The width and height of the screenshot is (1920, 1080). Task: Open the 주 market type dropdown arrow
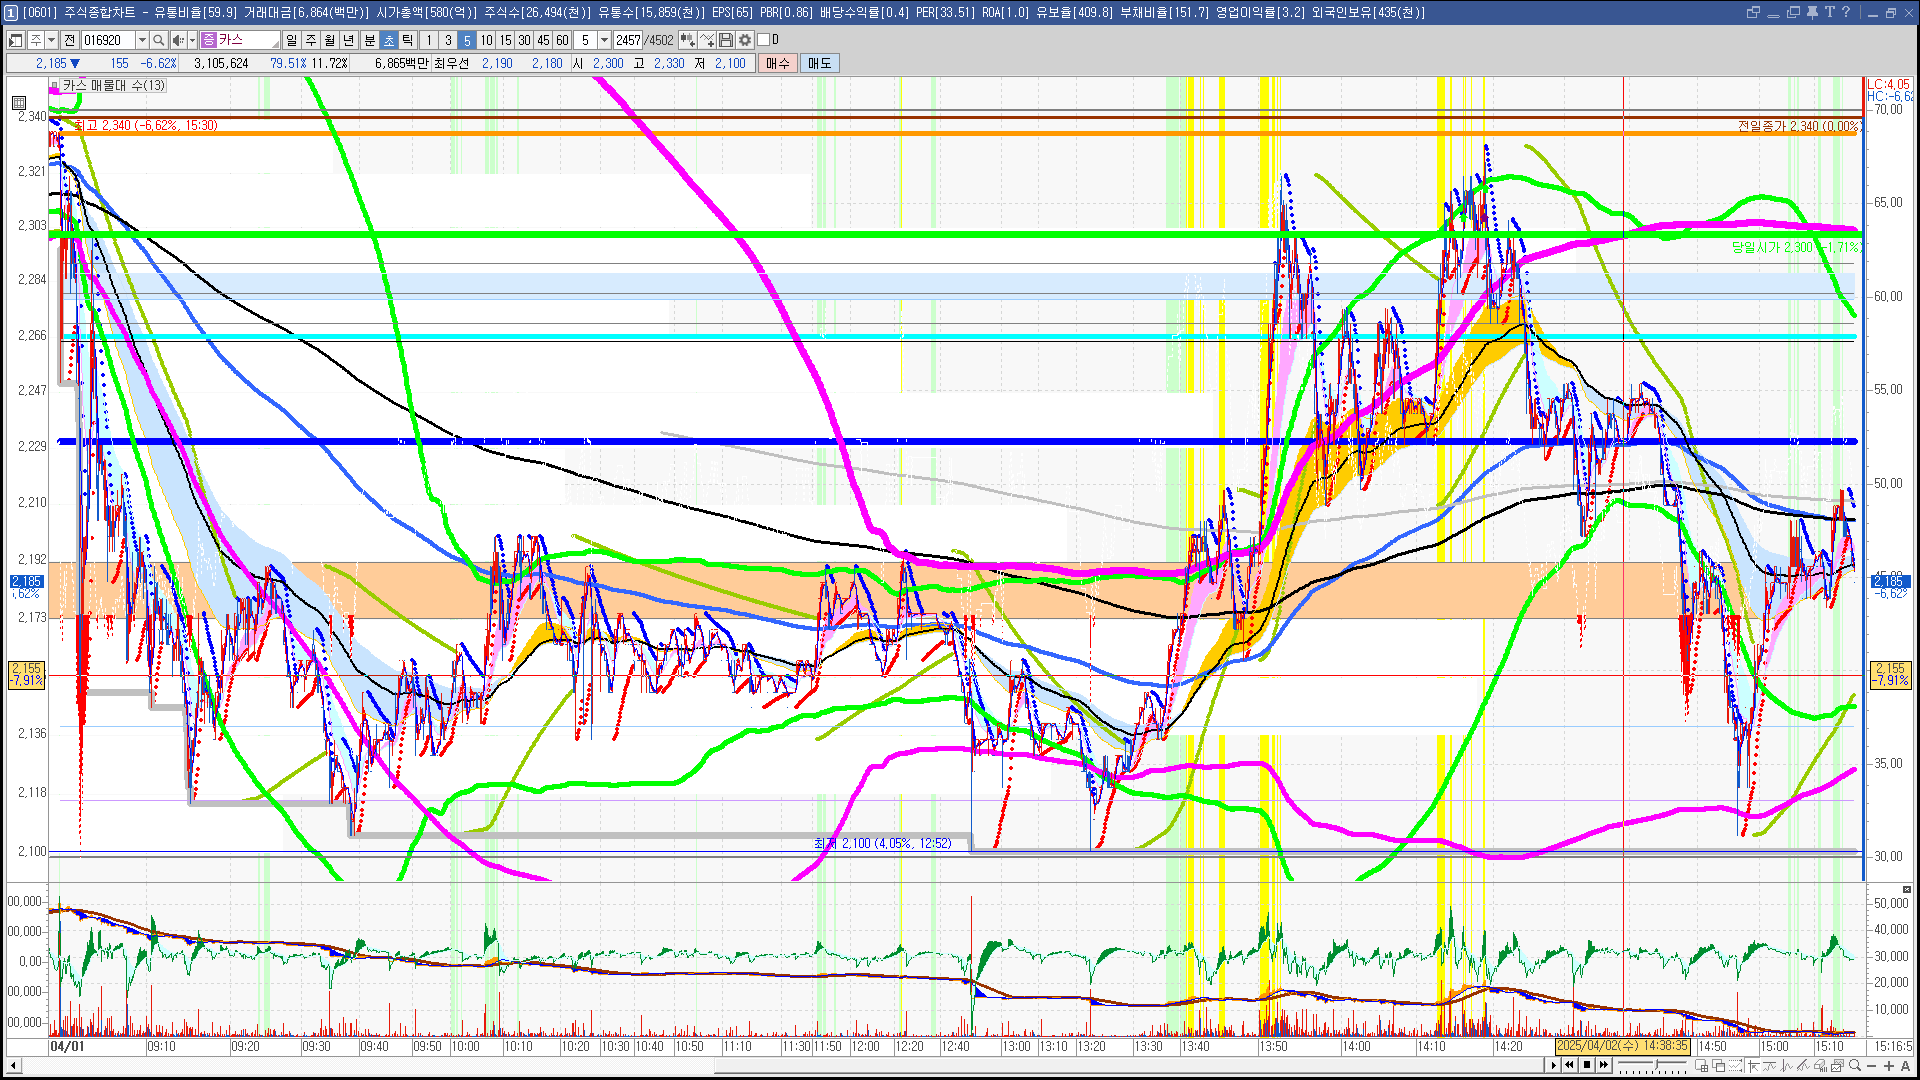pyautogui.click(x=51, y=40)
